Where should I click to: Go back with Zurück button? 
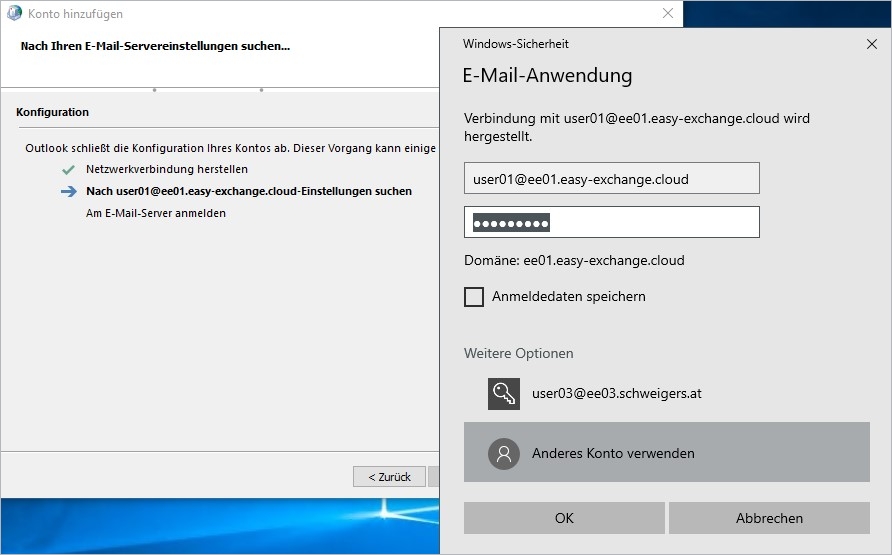click(389, 477)
